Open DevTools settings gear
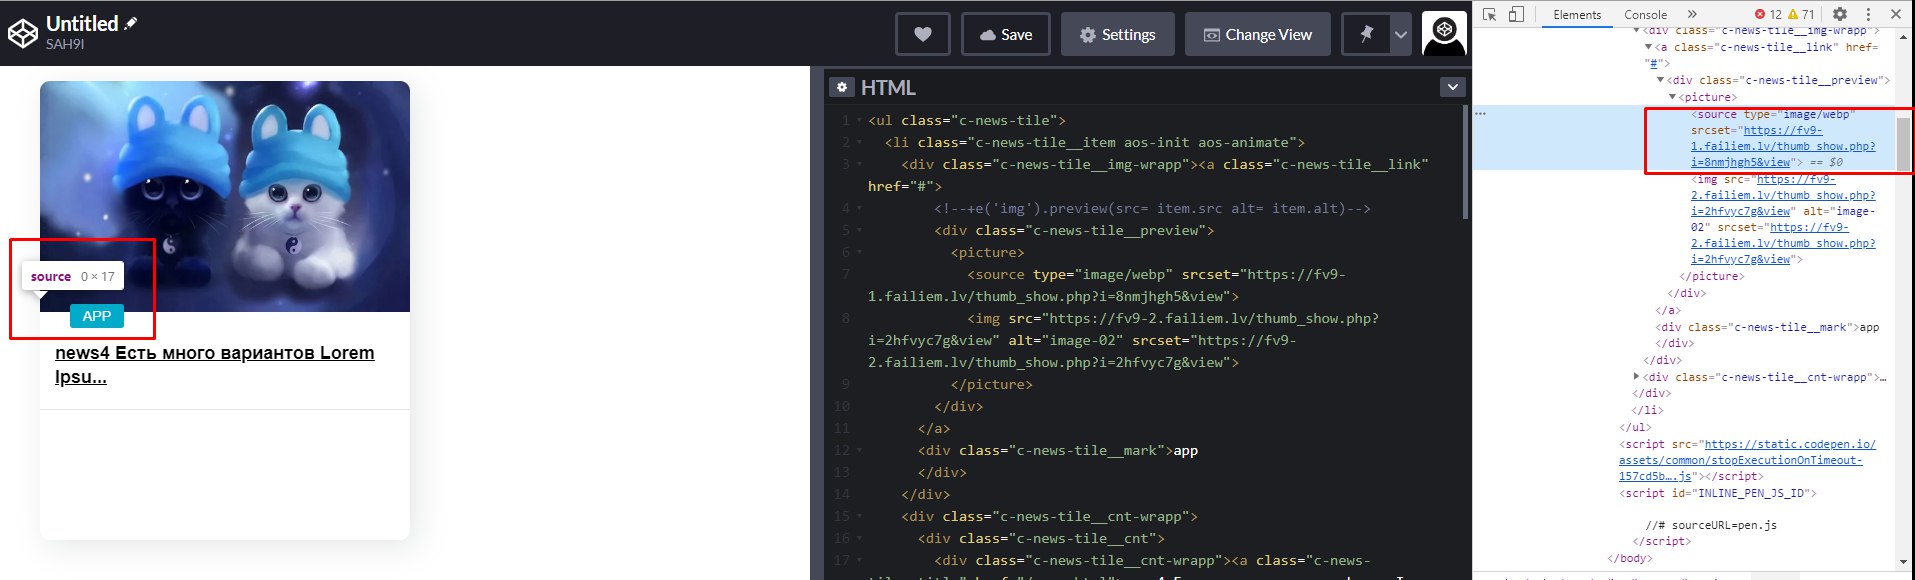This screenshot has width=1915, height=580. point(1840,14)
